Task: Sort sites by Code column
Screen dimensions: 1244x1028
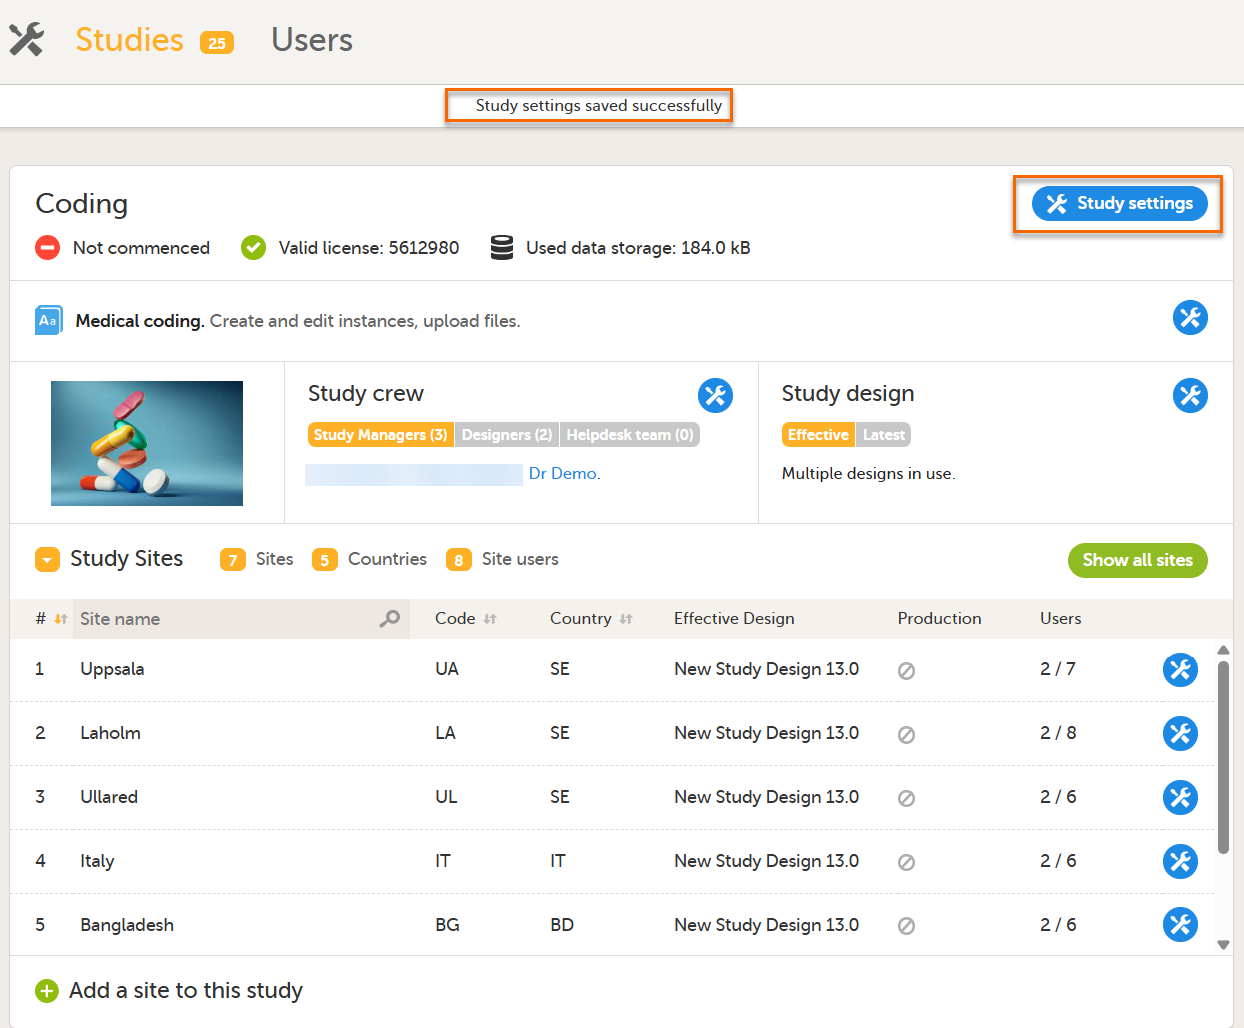Action: [x=490, y=619]
